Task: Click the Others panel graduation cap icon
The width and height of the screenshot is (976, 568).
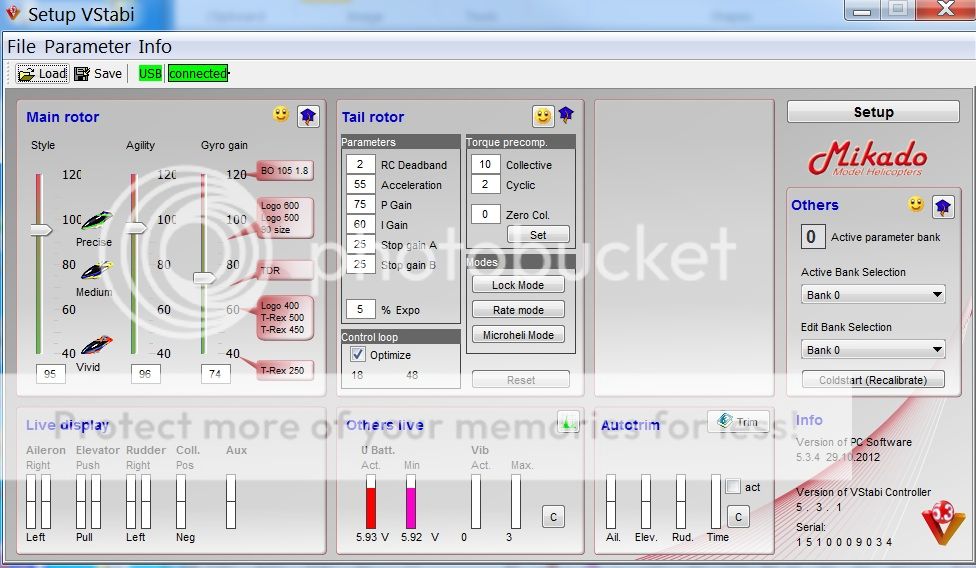Action: 942,206
